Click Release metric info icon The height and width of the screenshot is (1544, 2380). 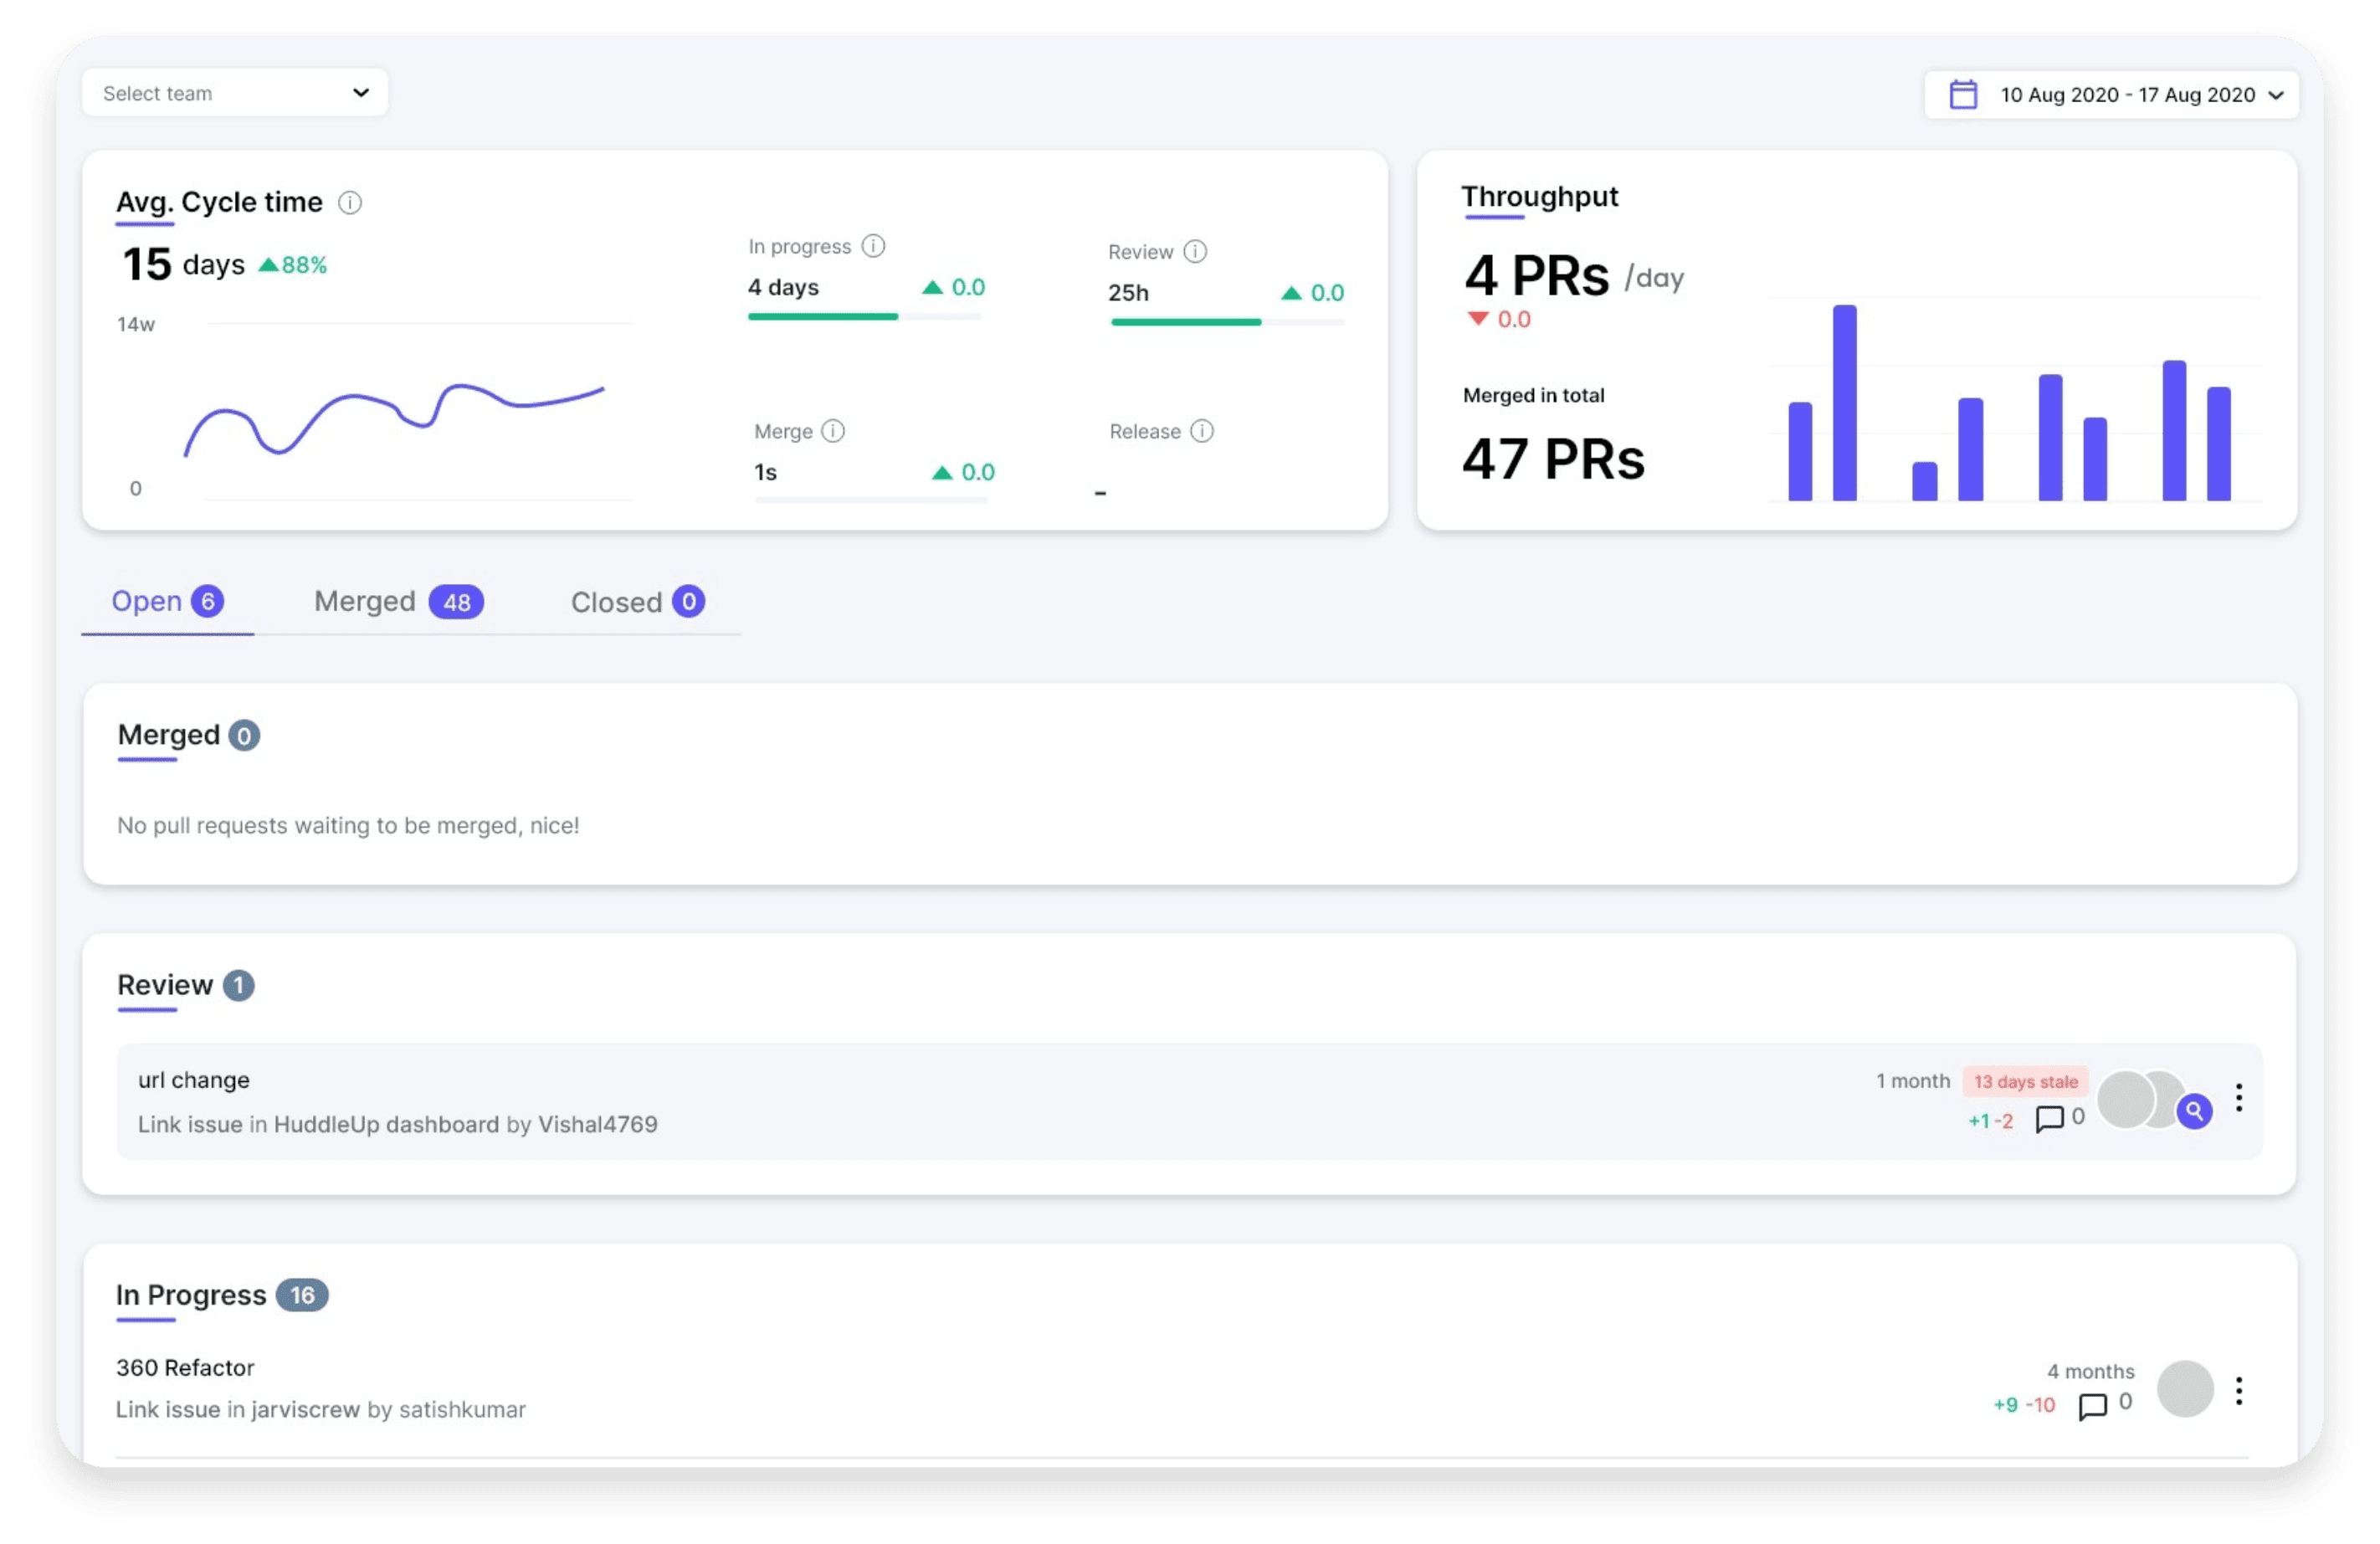pyautogui.click(x=1202, y=431)
